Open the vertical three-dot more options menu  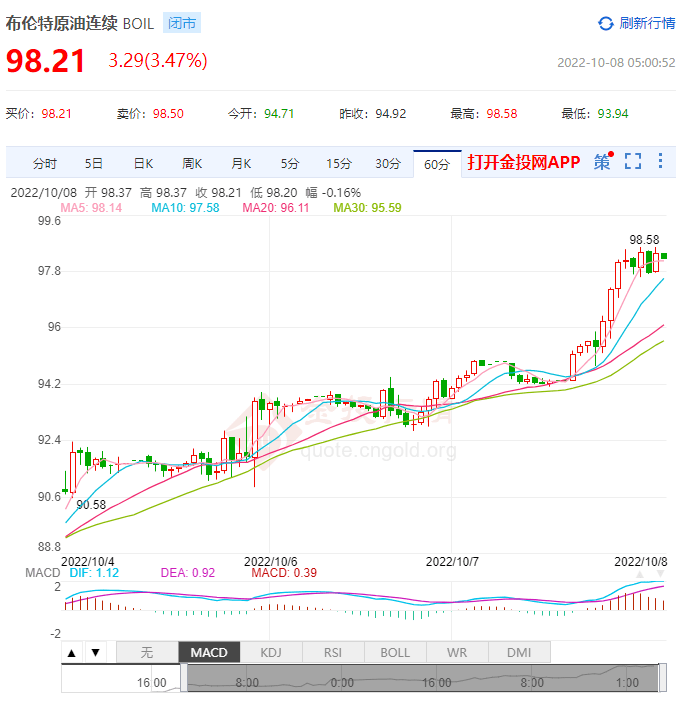pos(660,162)
